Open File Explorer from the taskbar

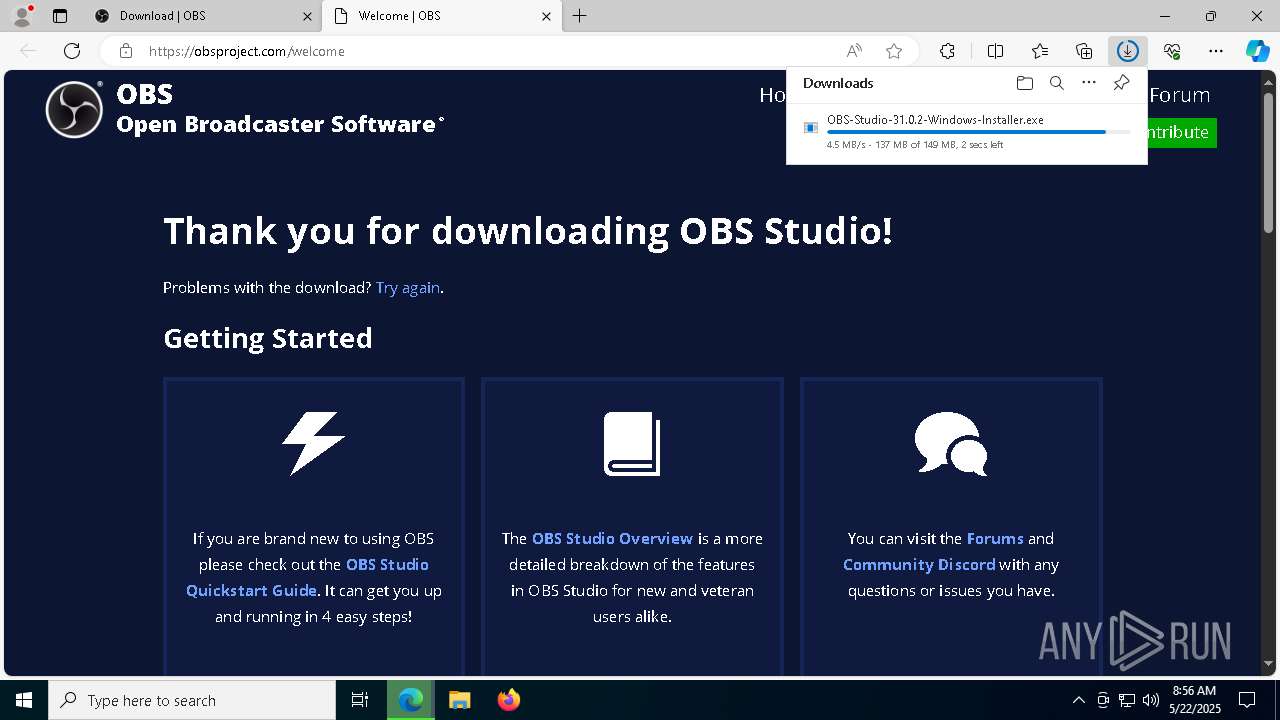459,700
